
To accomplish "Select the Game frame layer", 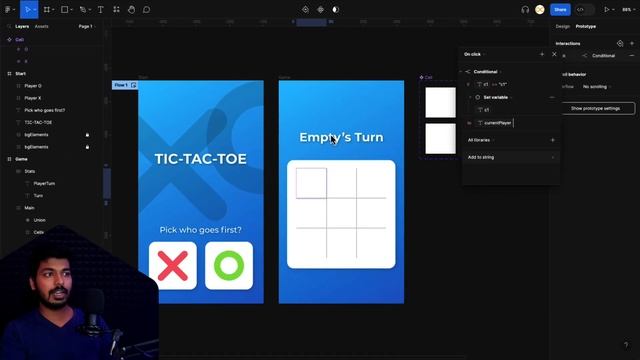I will pos(21,159).
